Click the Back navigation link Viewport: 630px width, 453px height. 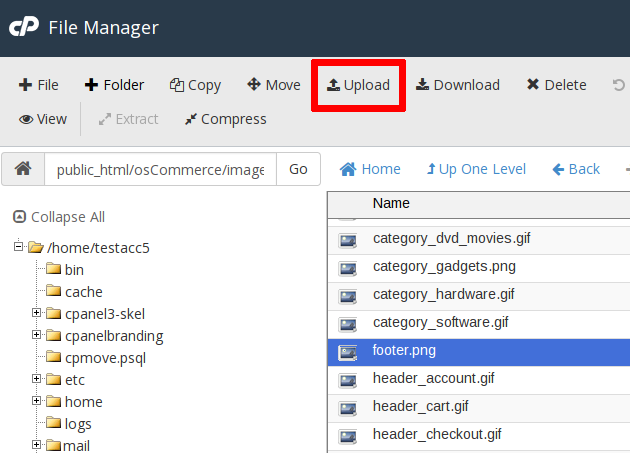[575, 169]
